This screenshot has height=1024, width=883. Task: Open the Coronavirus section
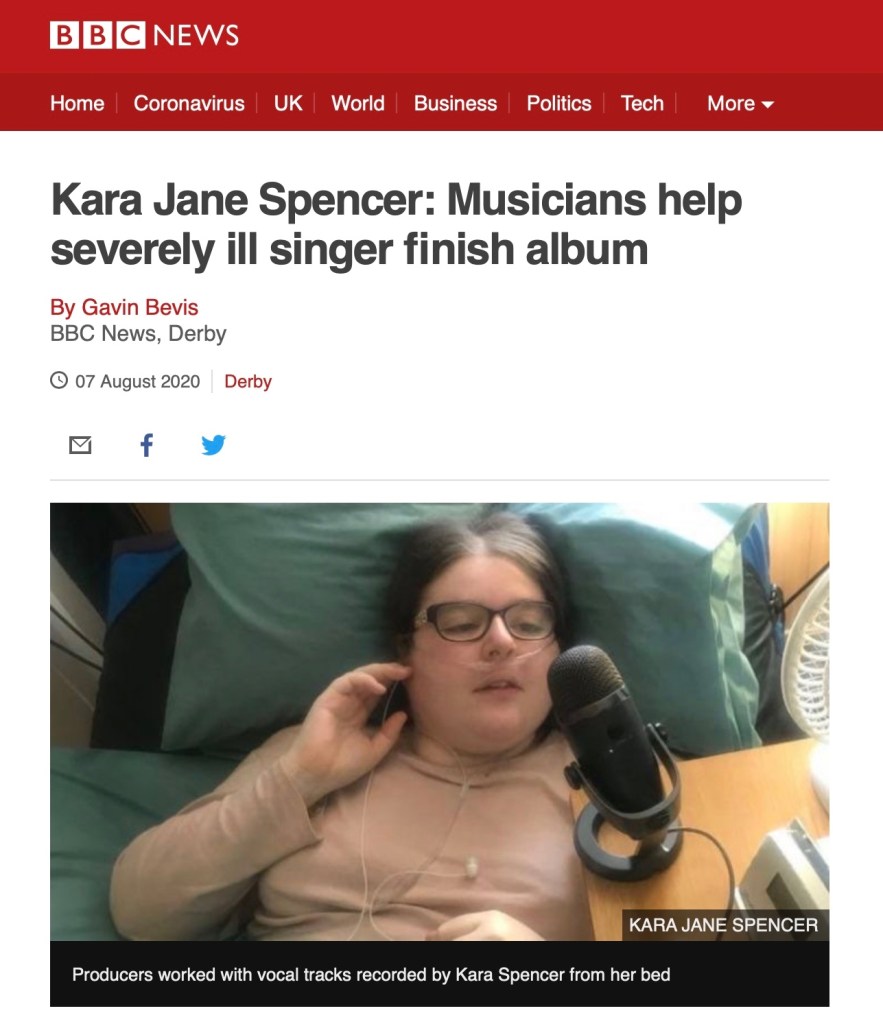pyautogui.click(x=189, y=103)
